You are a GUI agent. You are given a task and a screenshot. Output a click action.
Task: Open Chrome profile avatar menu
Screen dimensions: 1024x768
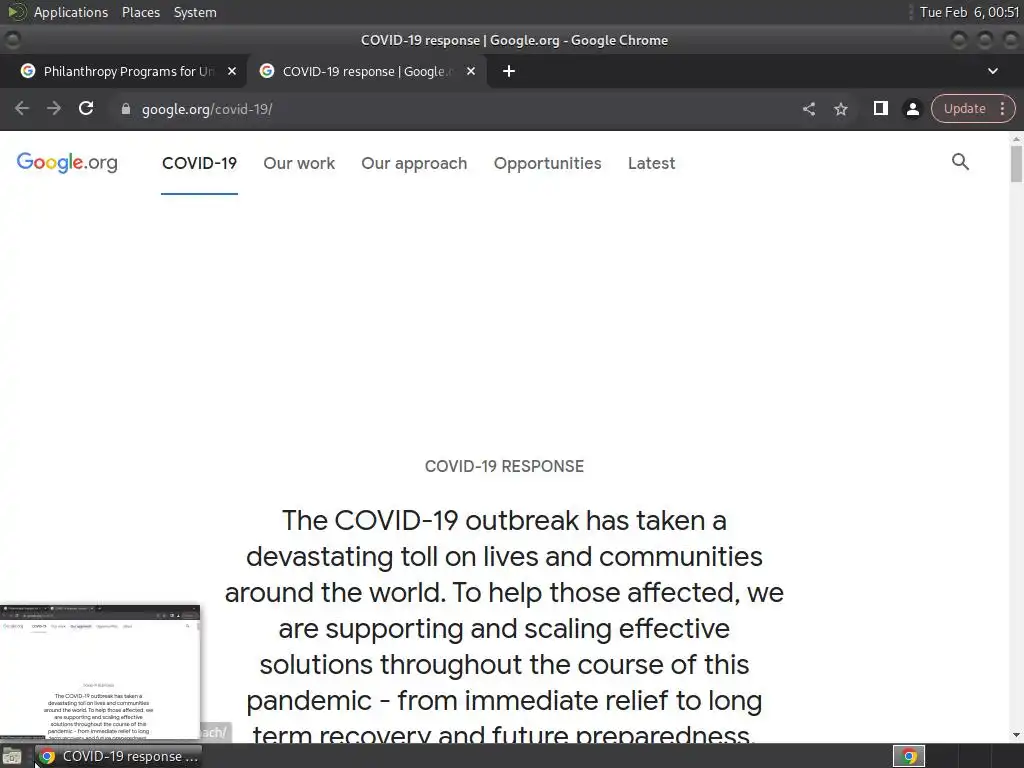click(x=912, y=109)
